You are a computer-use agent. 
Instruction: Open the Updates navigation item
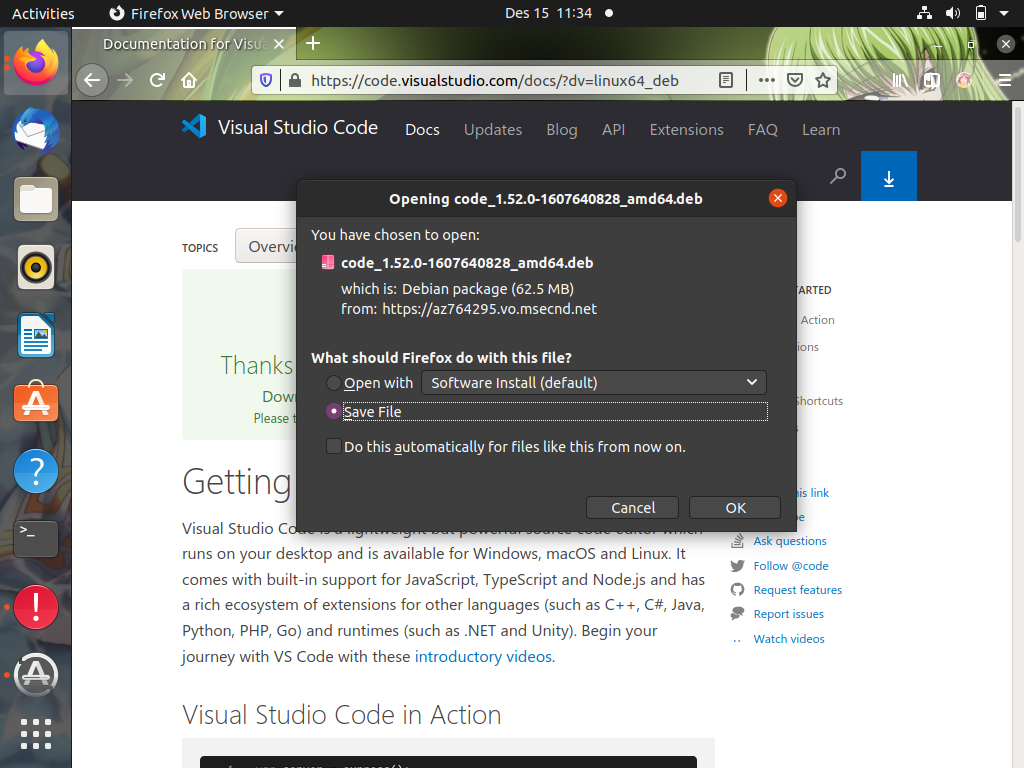coord(492,129)
